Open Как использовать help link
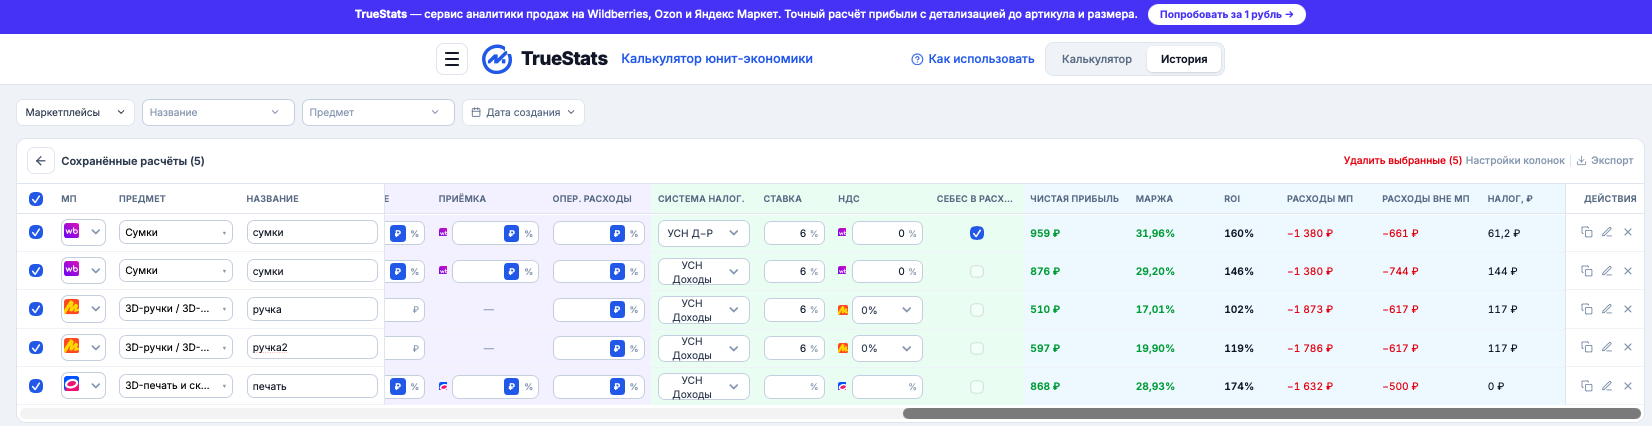This screenshot has height=426, width=1652. [972, 59]
